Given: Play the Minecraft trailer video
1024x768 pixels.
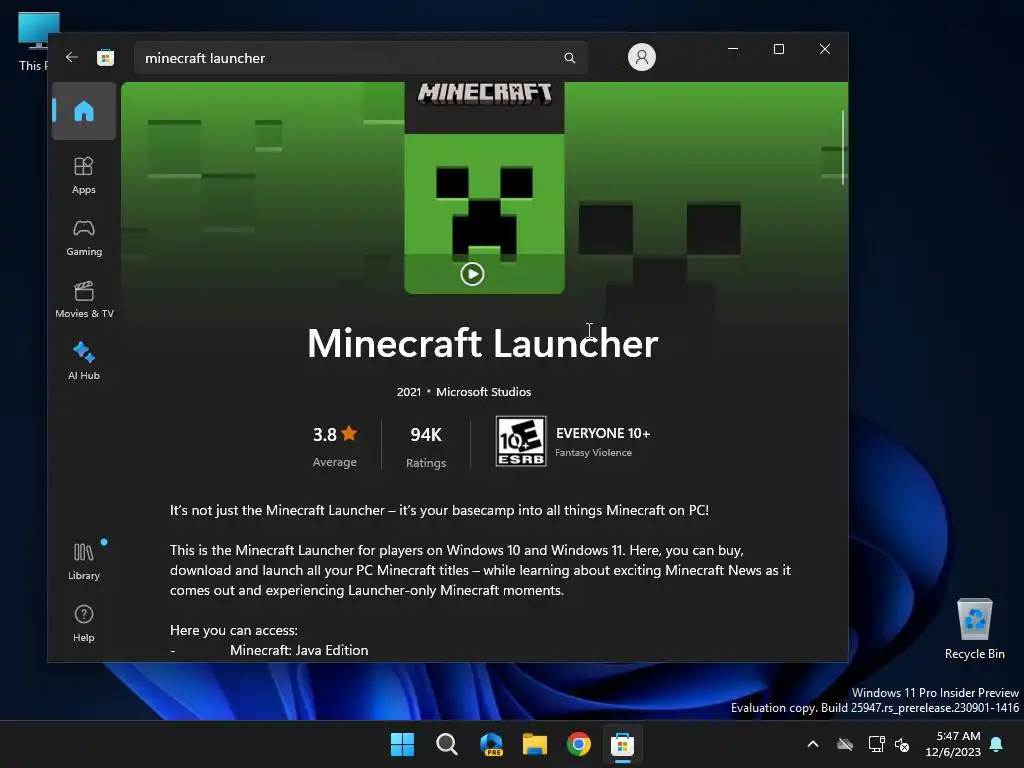Looking at the screenshot, I should pyautogui.click(x=472, y=274).
